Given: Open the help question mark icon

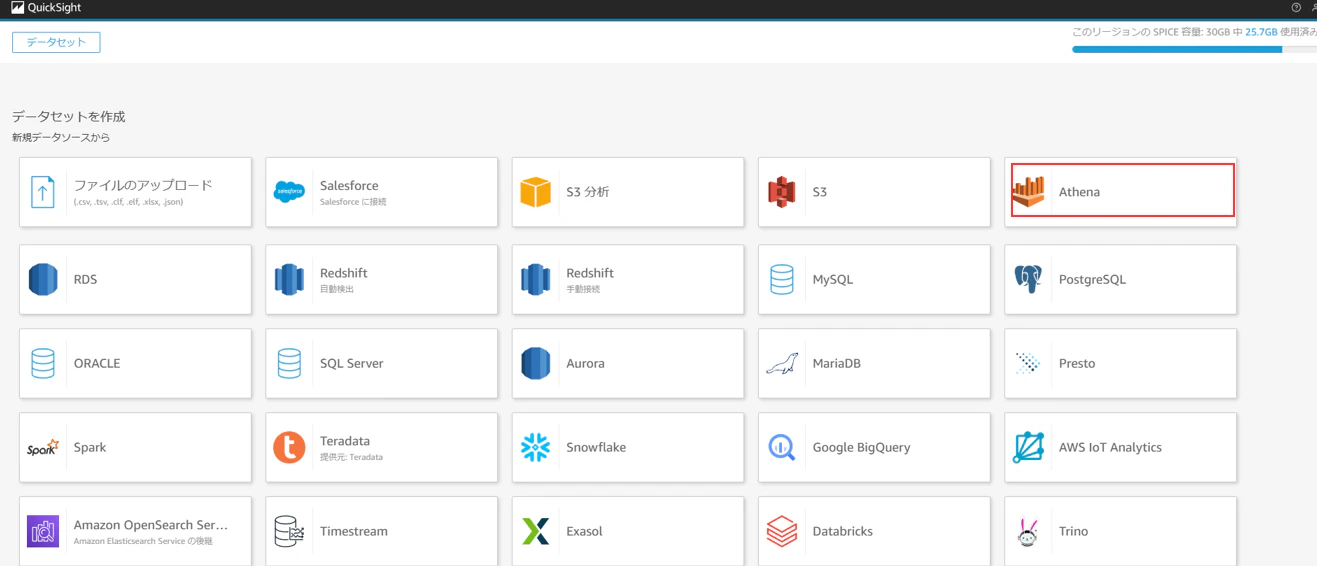Looking at the screenshot, I should (1296, 8).
